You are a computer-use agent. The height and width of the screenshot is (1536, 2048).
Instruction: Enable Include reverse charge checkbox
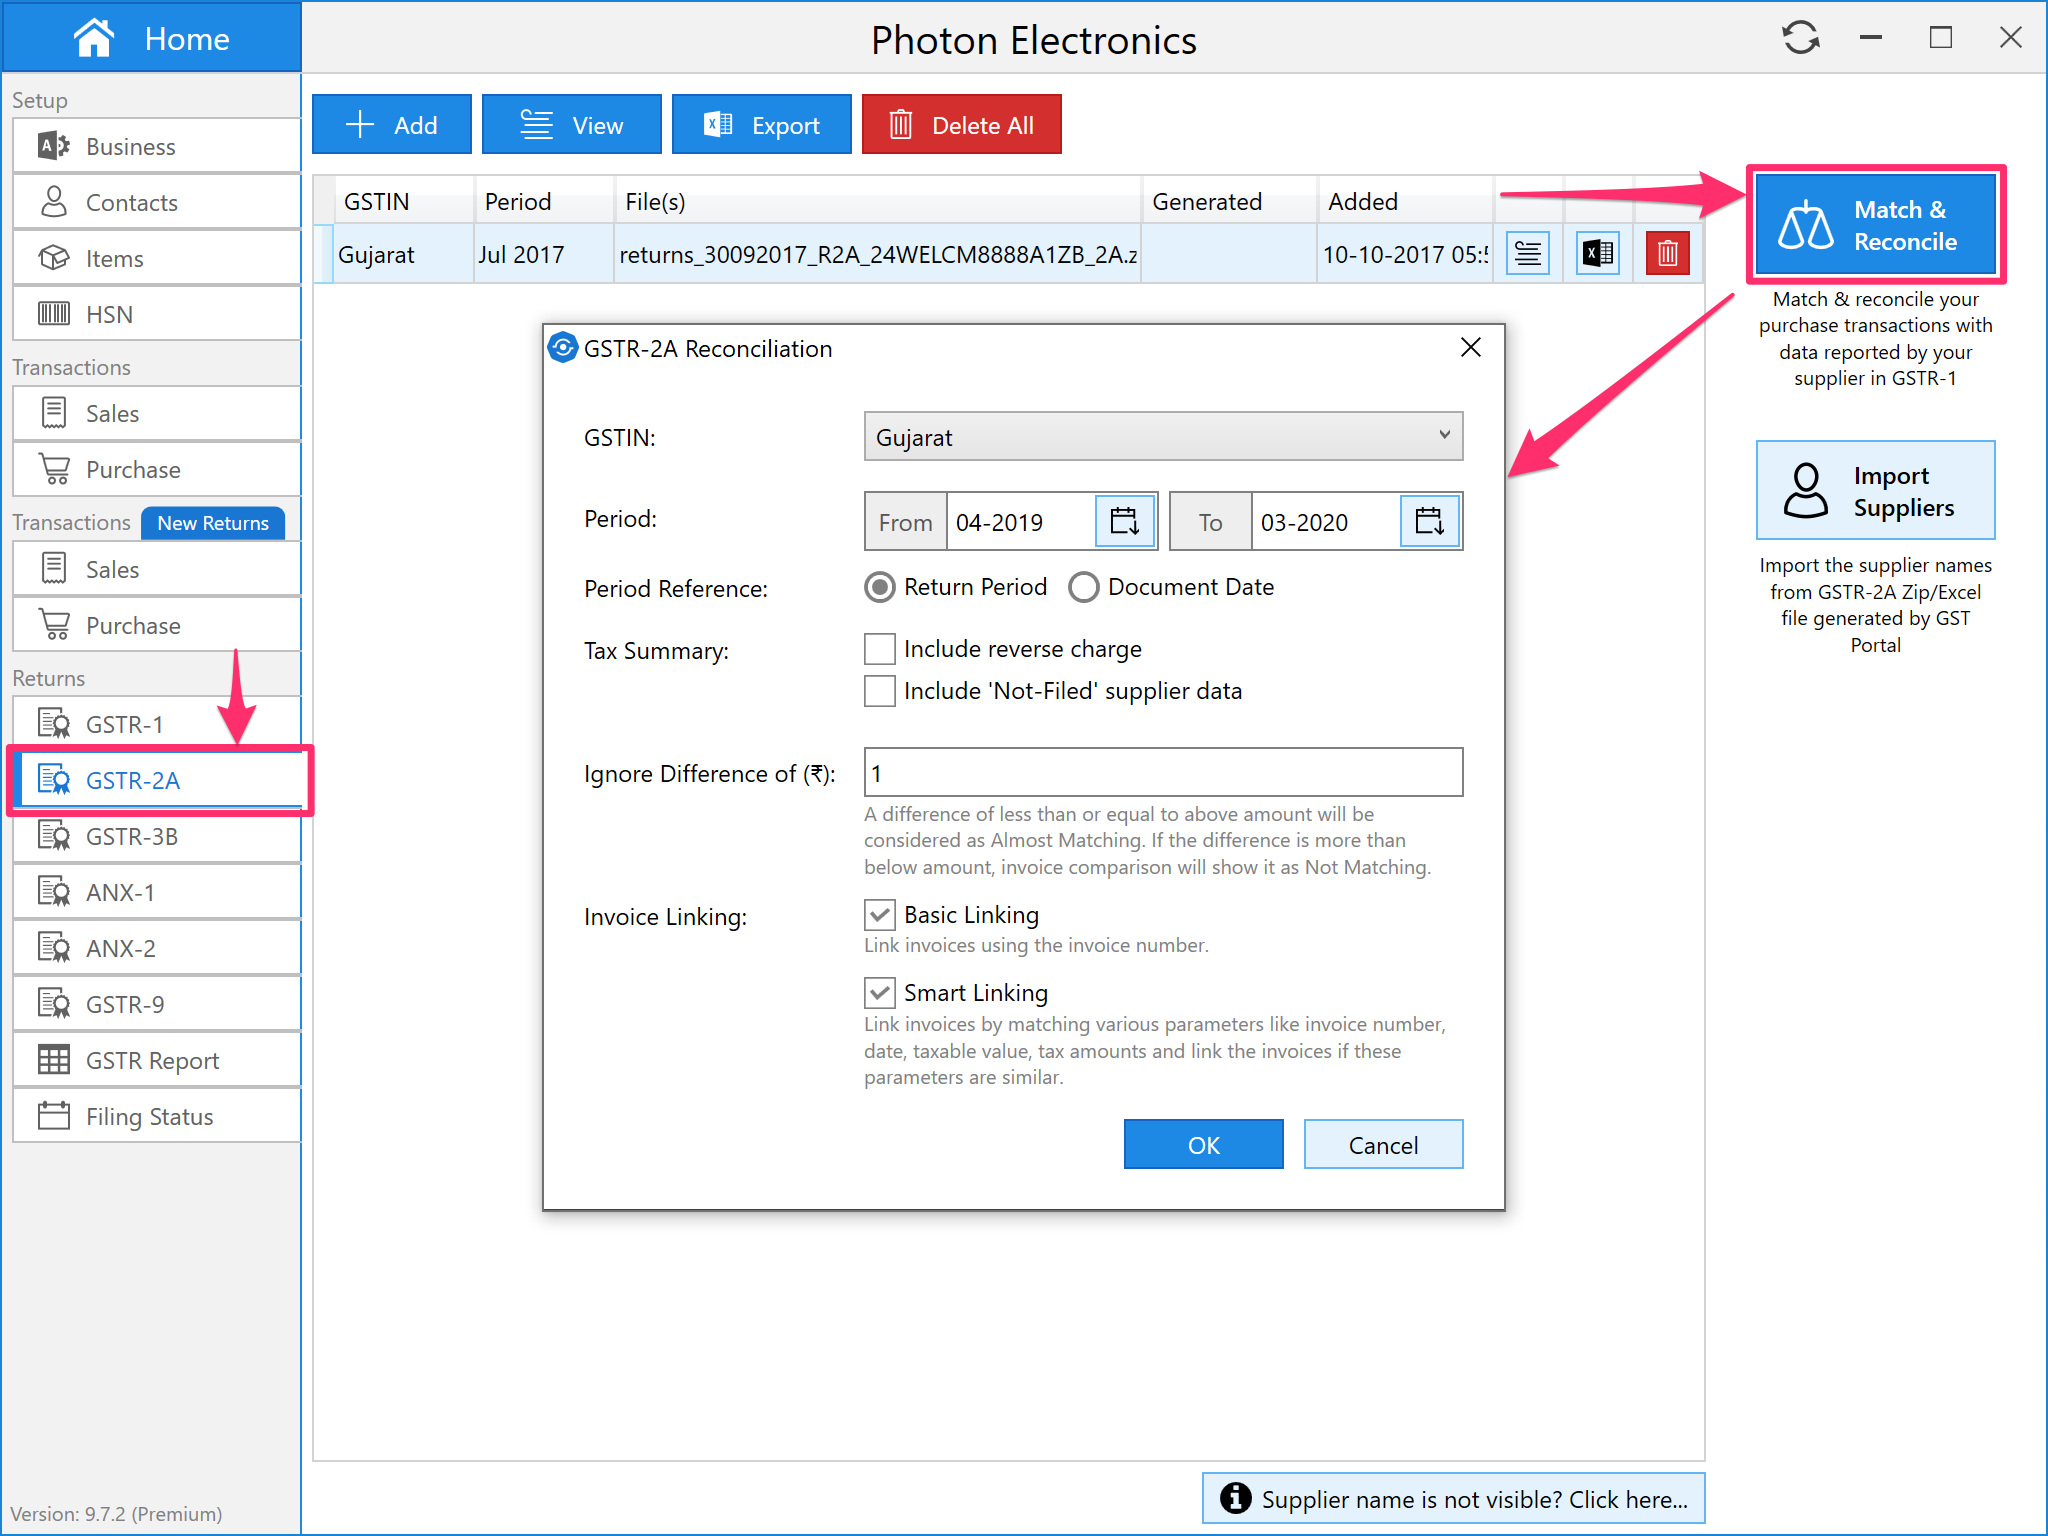[x=880, y=649]
